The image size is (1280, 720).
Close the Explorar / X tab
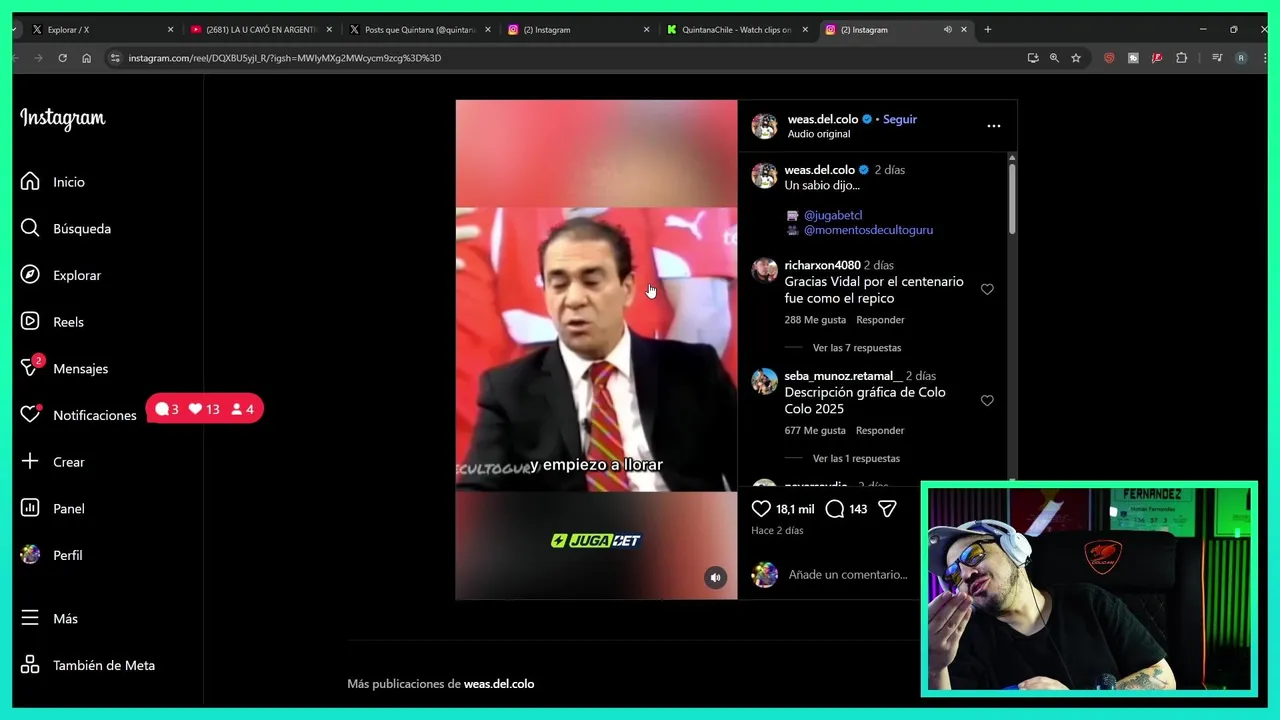170,30
